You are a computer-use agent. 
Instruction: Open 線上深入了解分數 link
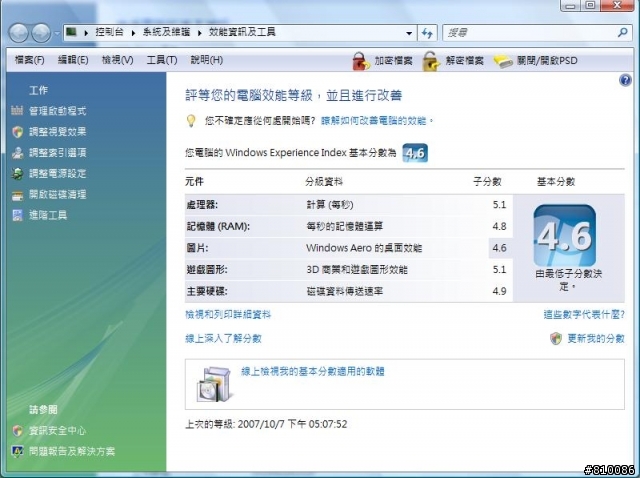(x=223, y=339)
